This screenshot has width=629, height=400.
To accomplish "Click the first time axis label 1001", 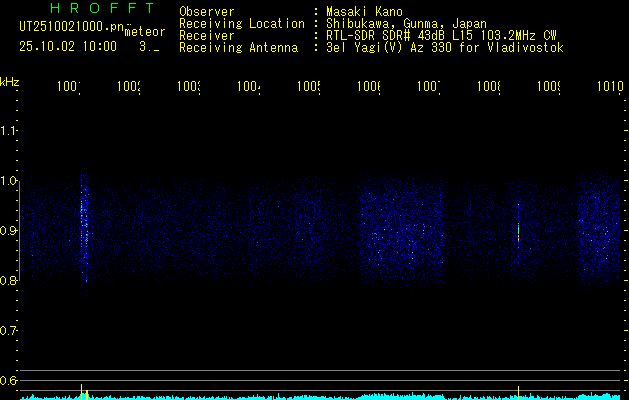I will click(x=69, y=86).
